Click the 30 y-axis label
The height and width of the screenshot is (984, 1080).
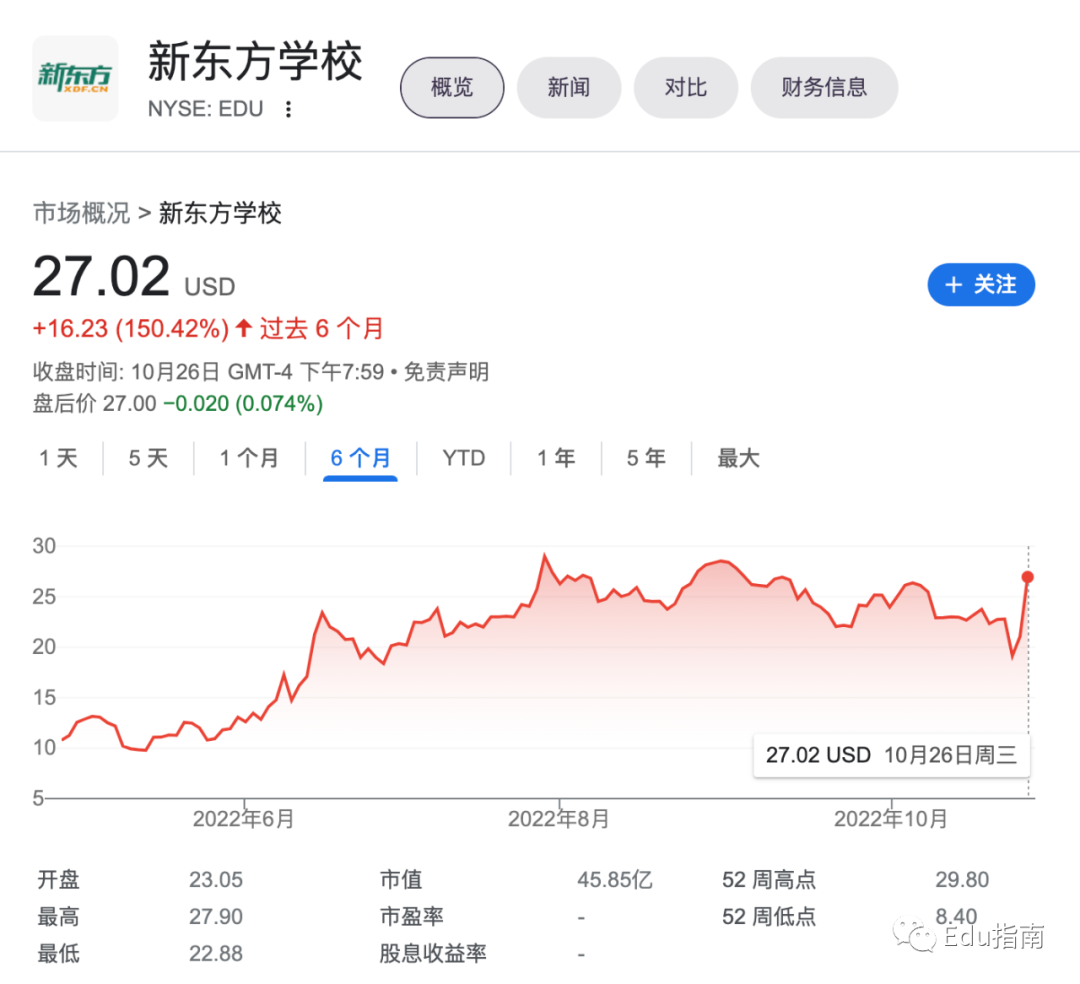[44, 546]
